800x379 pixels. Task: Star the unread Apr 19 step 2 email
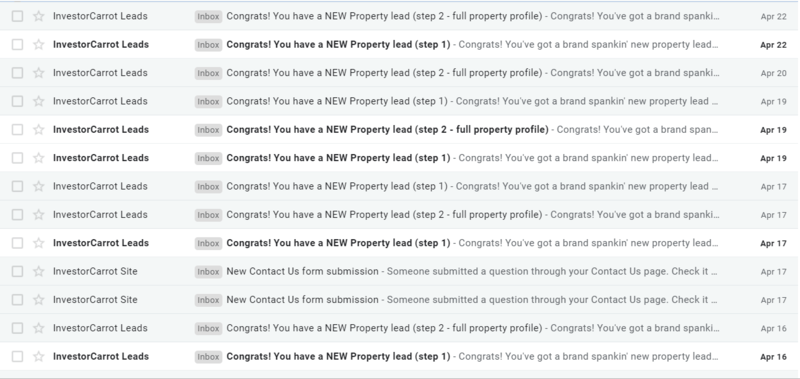tap(39, 130)
